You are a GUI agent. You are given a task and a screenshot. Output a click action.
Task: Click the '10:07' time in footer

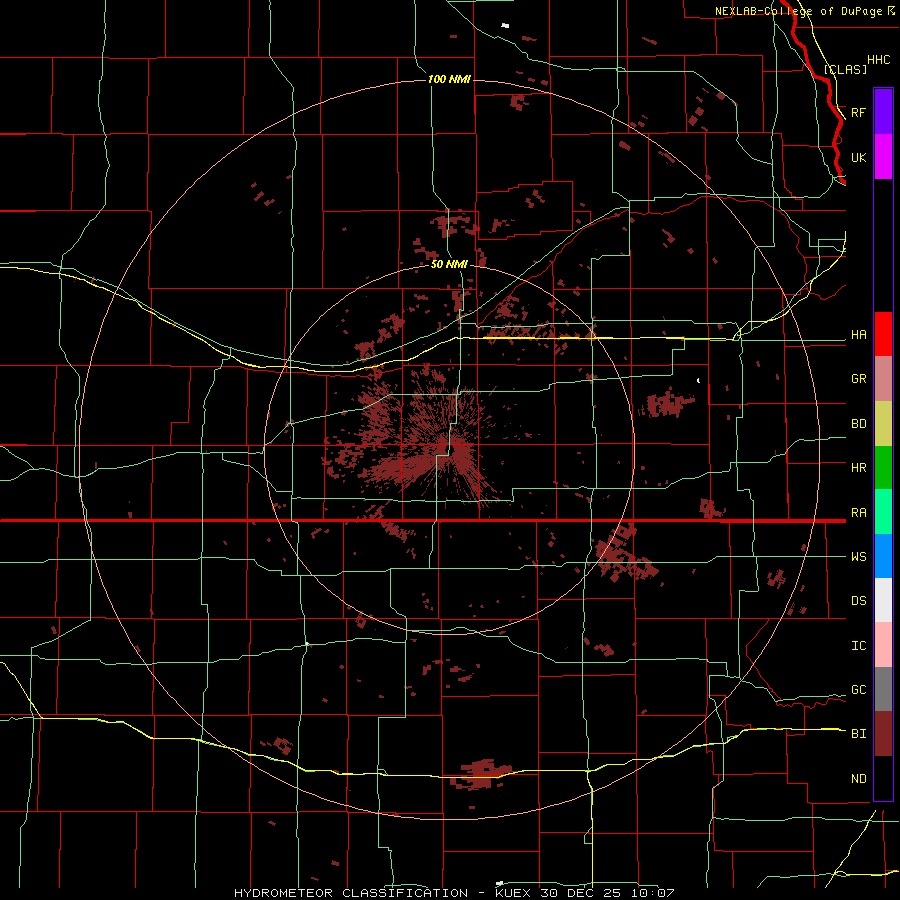coord(654,893)
